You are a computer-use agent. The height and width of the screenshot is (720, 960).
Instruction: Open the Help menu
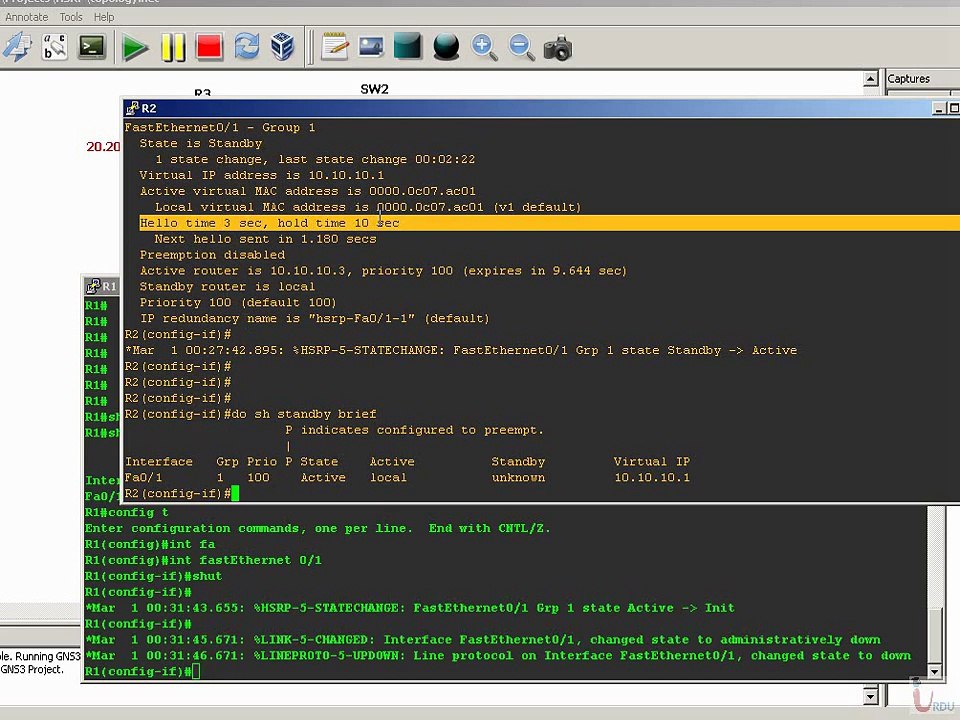[x=104, y=17]
